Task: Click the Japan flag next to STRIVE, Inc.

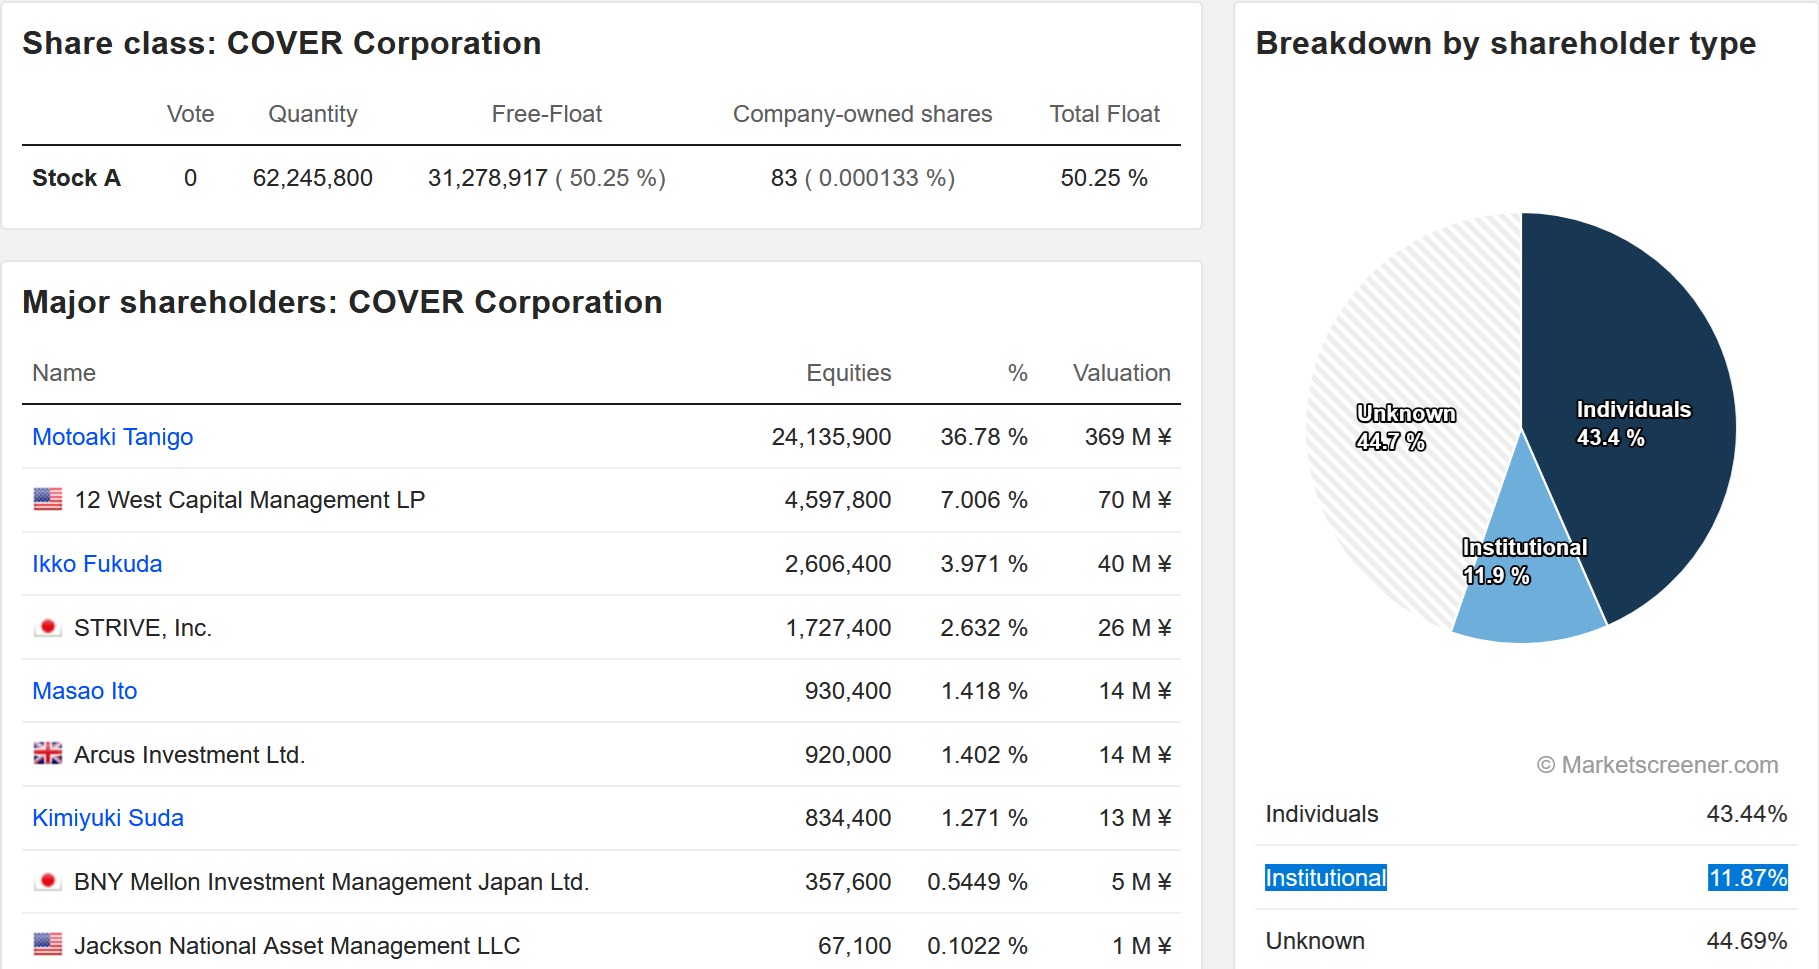Action: coord(47,627)
